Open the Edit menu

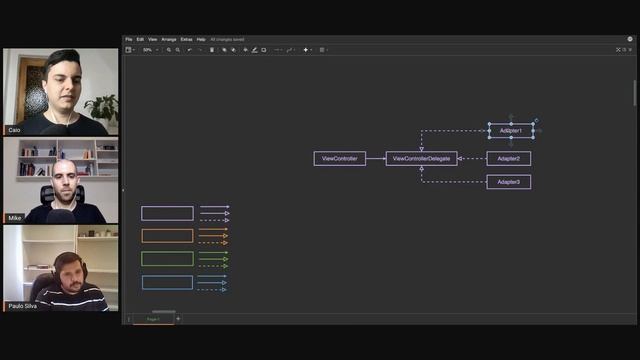pos(140,40)
